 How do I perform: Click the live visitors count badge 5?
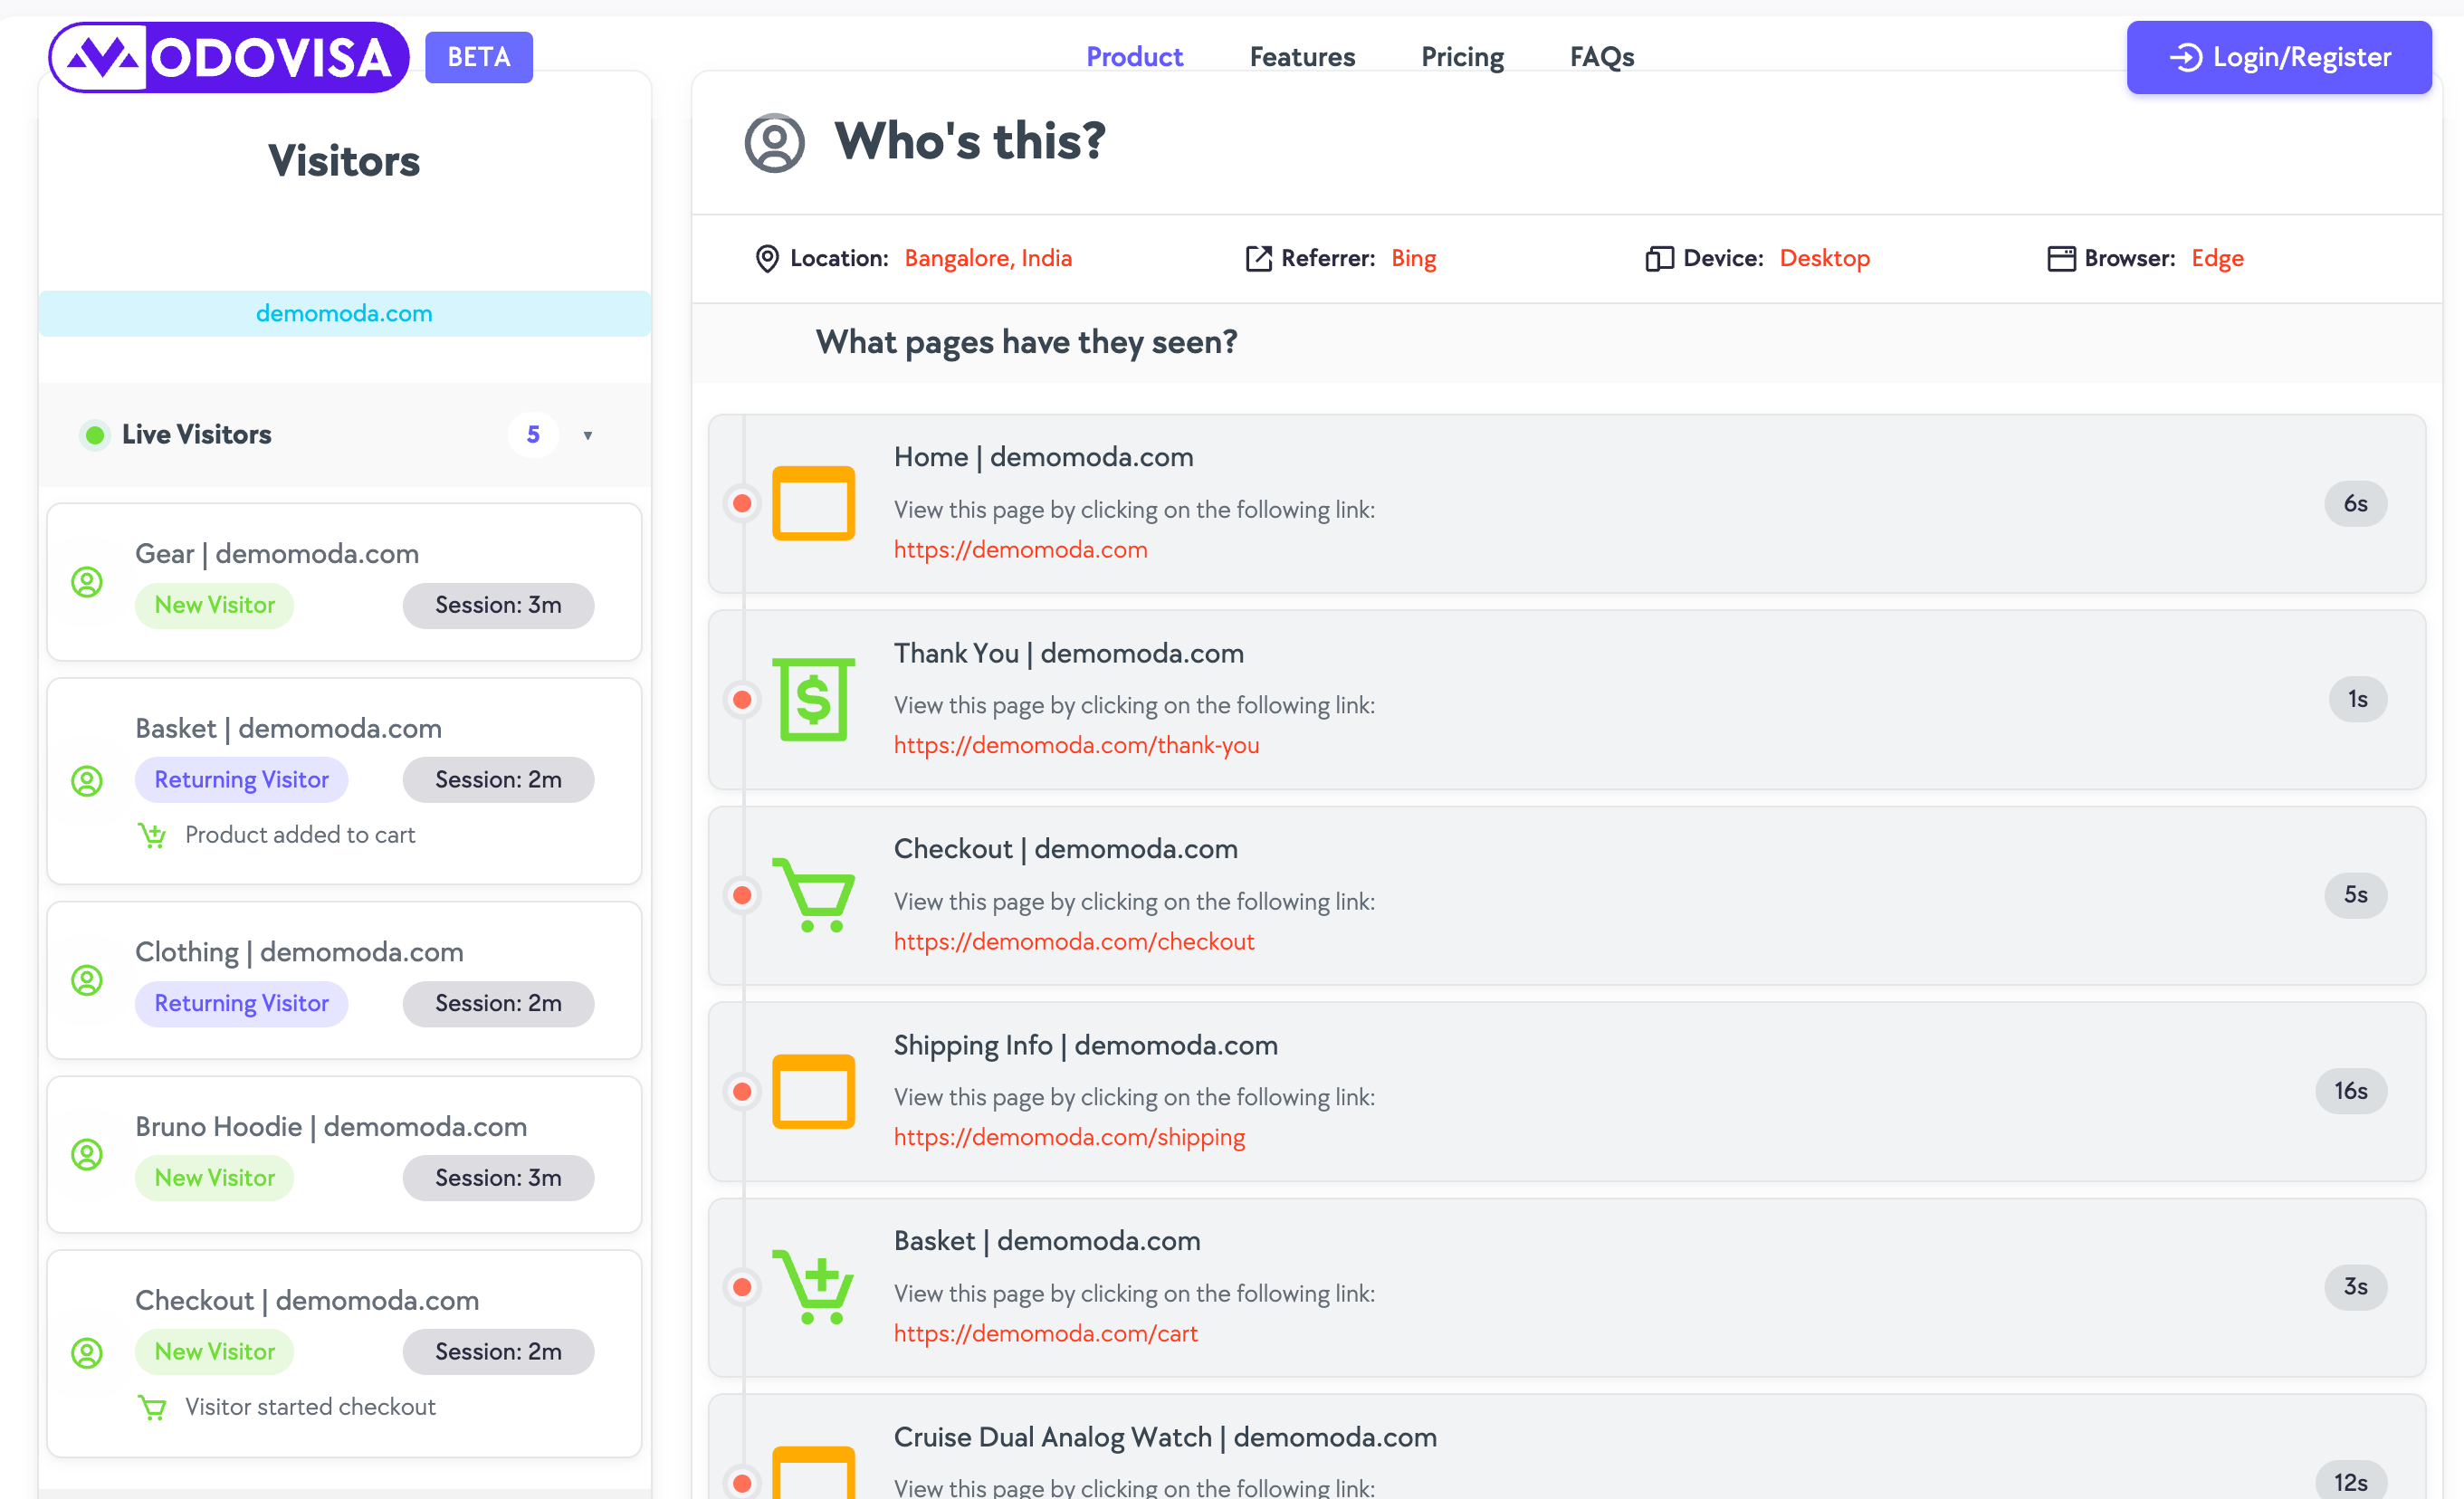pos(533,435)
